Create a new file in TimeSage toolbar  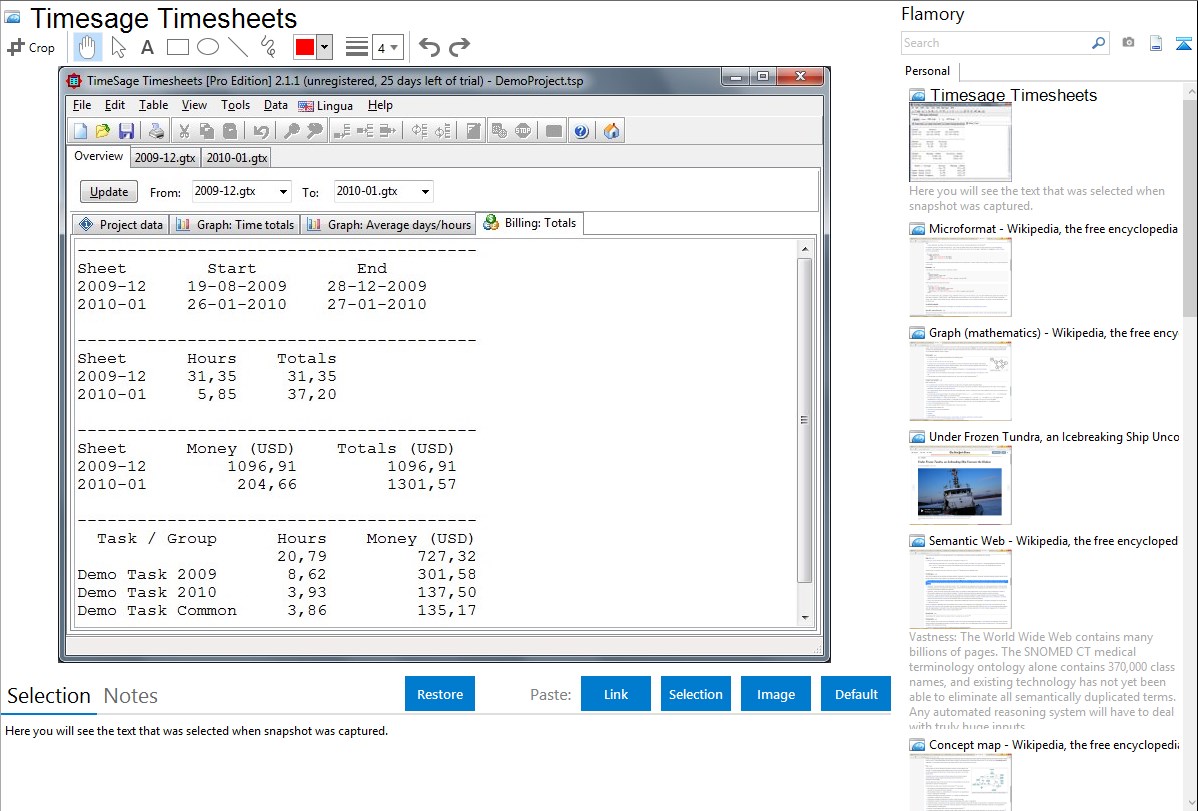coord(80,131)
